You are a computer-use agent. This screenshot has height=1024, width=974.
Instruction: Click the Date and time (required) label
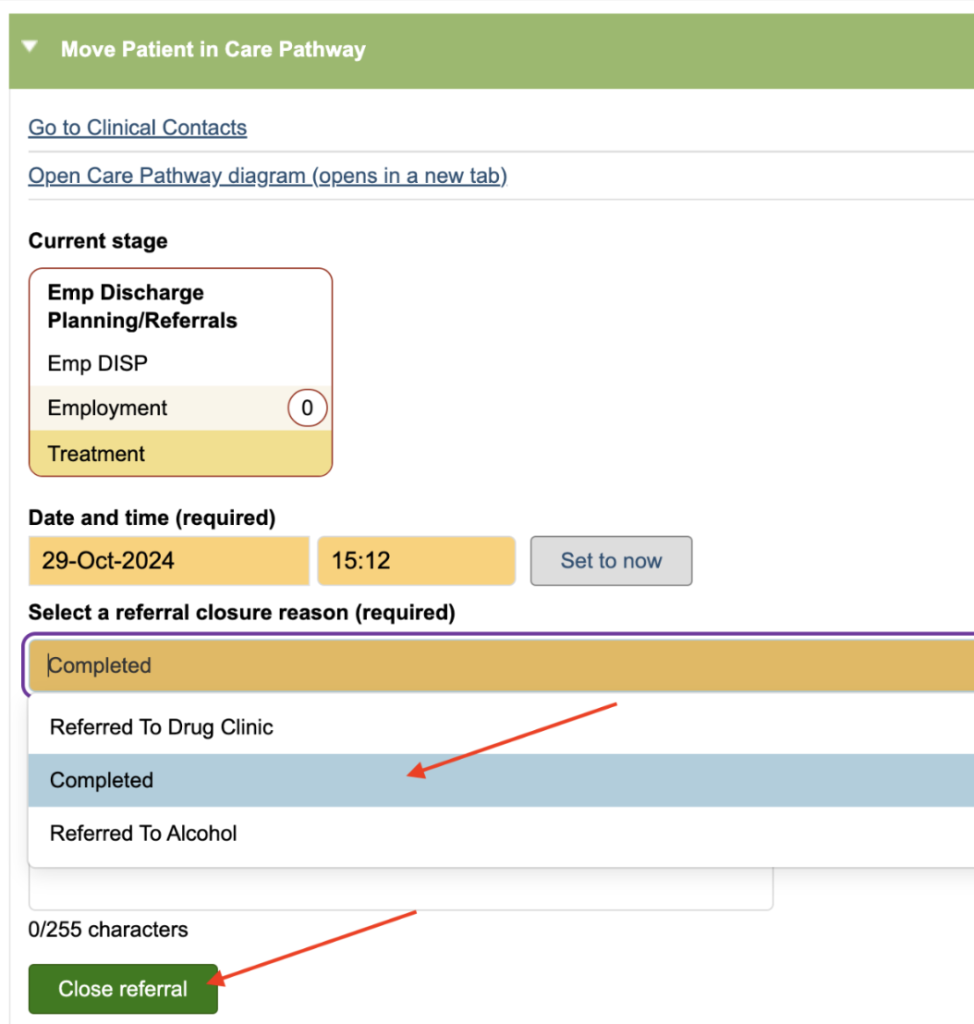[x=151, y=518]
